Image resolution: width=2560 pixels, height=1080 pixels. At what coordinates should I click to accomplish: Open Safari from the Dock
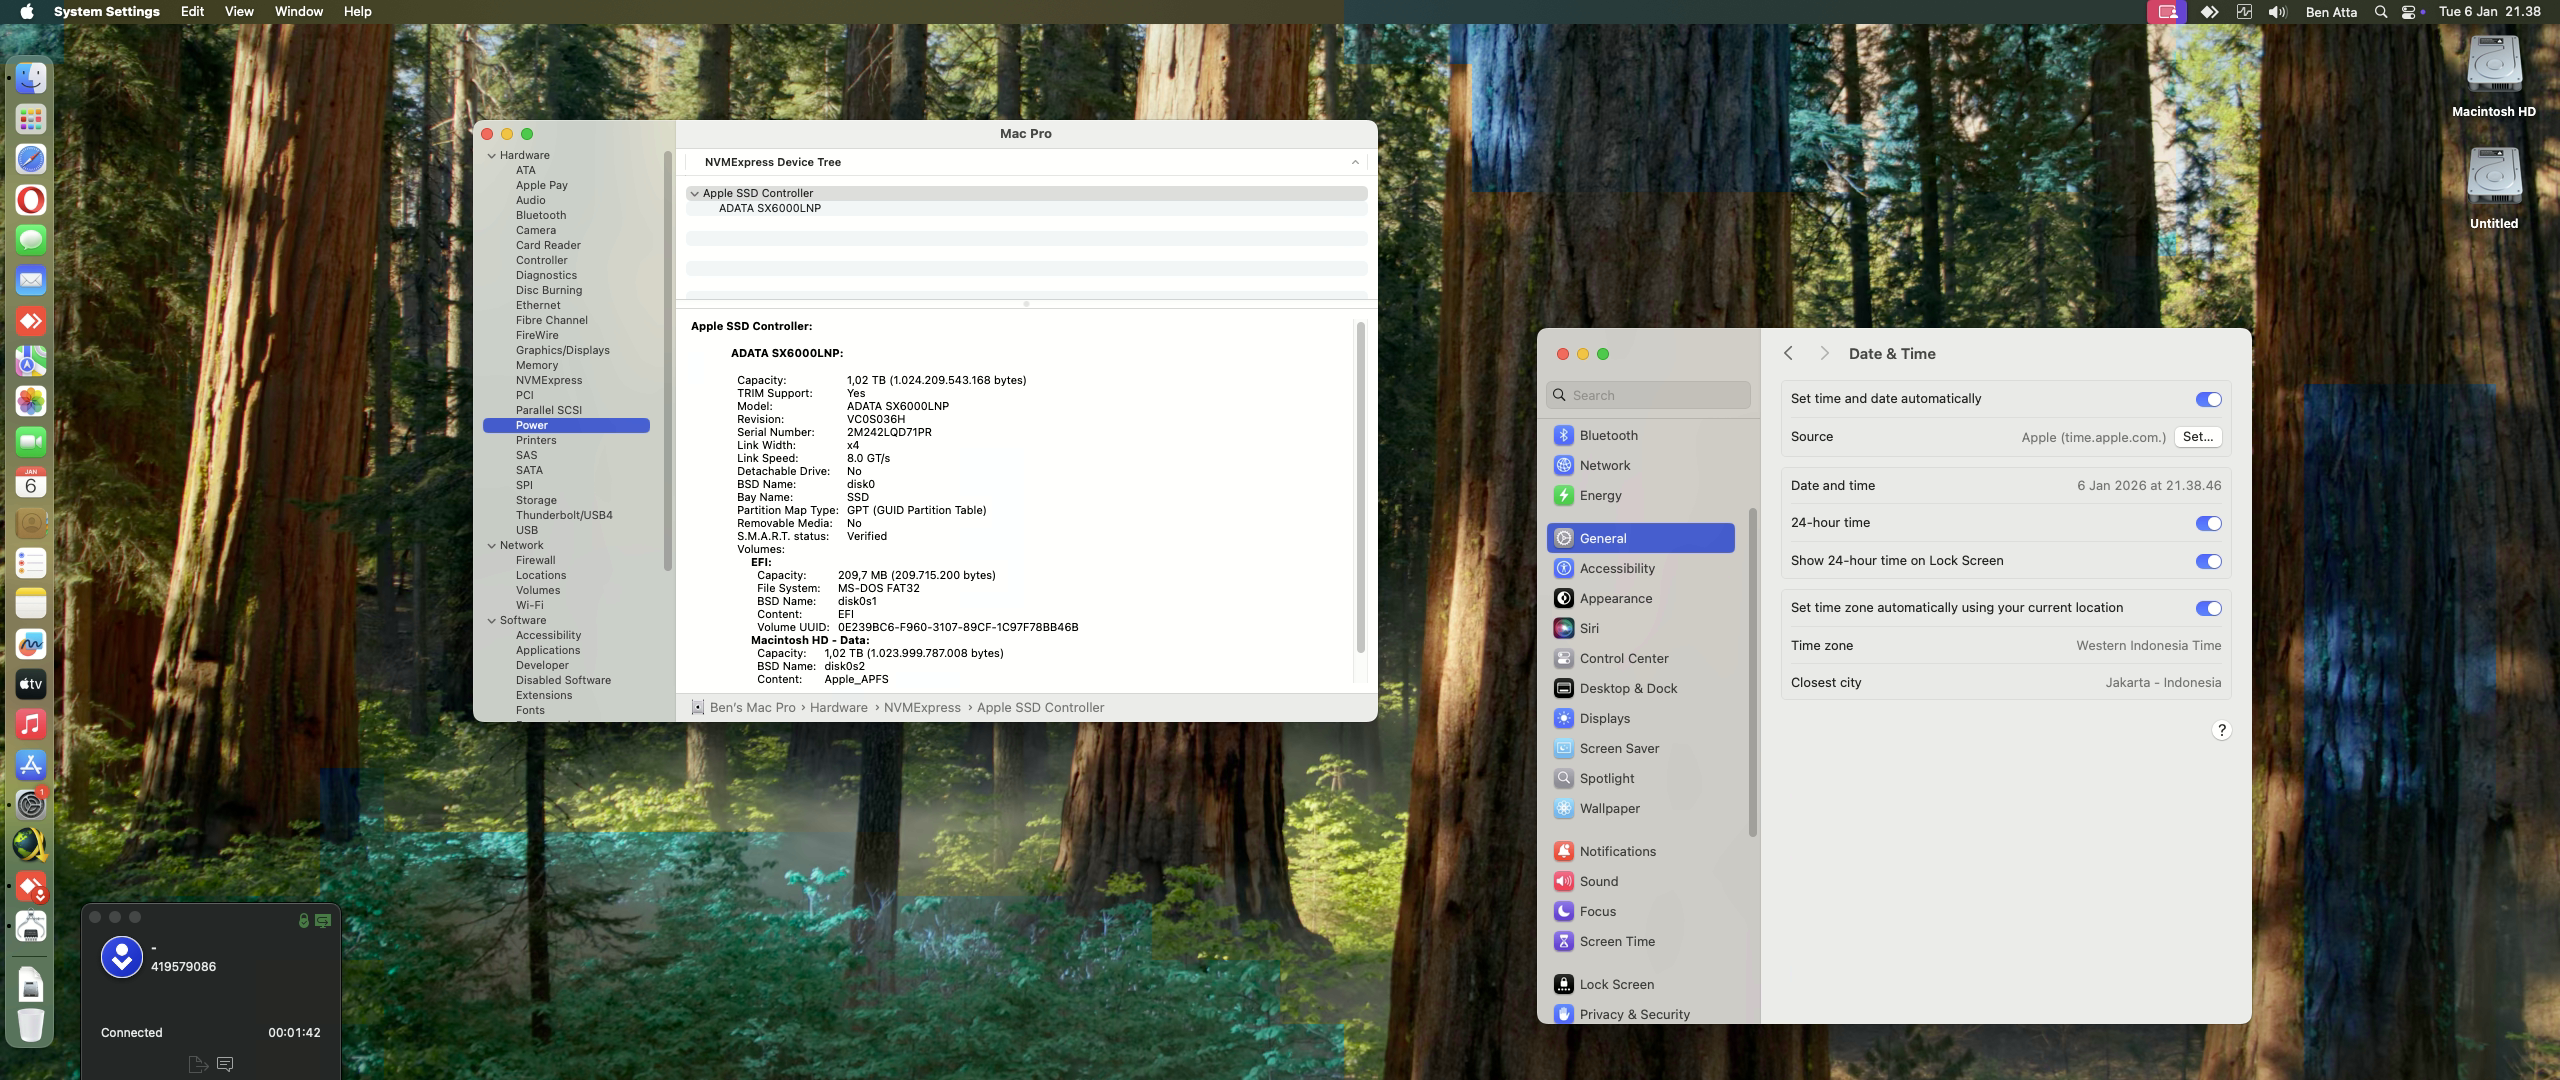tap(31, 159)
